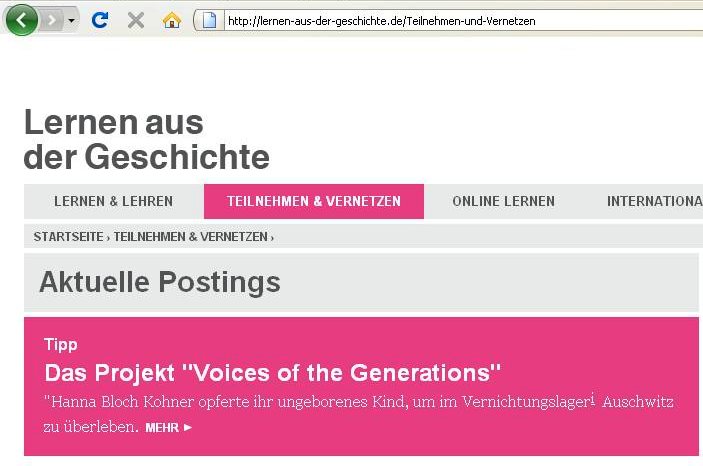
Task: Focus the address bar URL field
Action: coord(450,20)
